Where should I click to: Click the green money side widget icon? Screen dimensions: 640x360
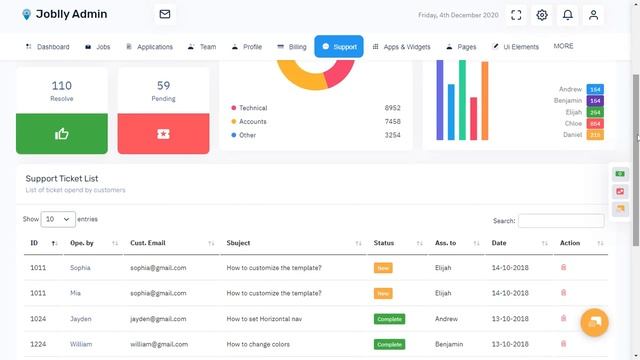coord(620,174)
